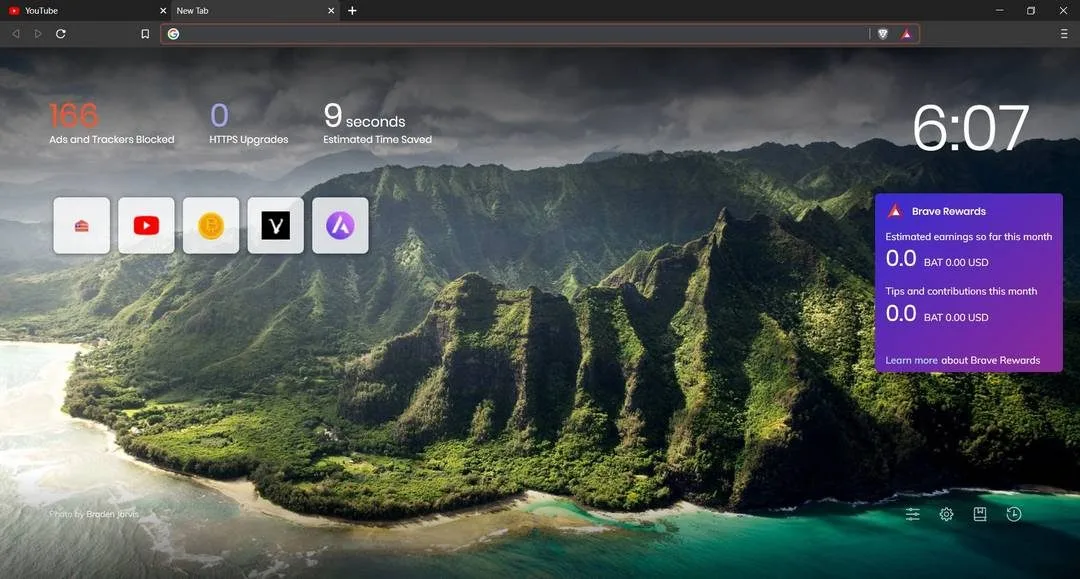Open the hamburger main menu
Image resolution: width=1080 pixels, height=579 pixels.
pyautogui.click(x=1064, y=34)
